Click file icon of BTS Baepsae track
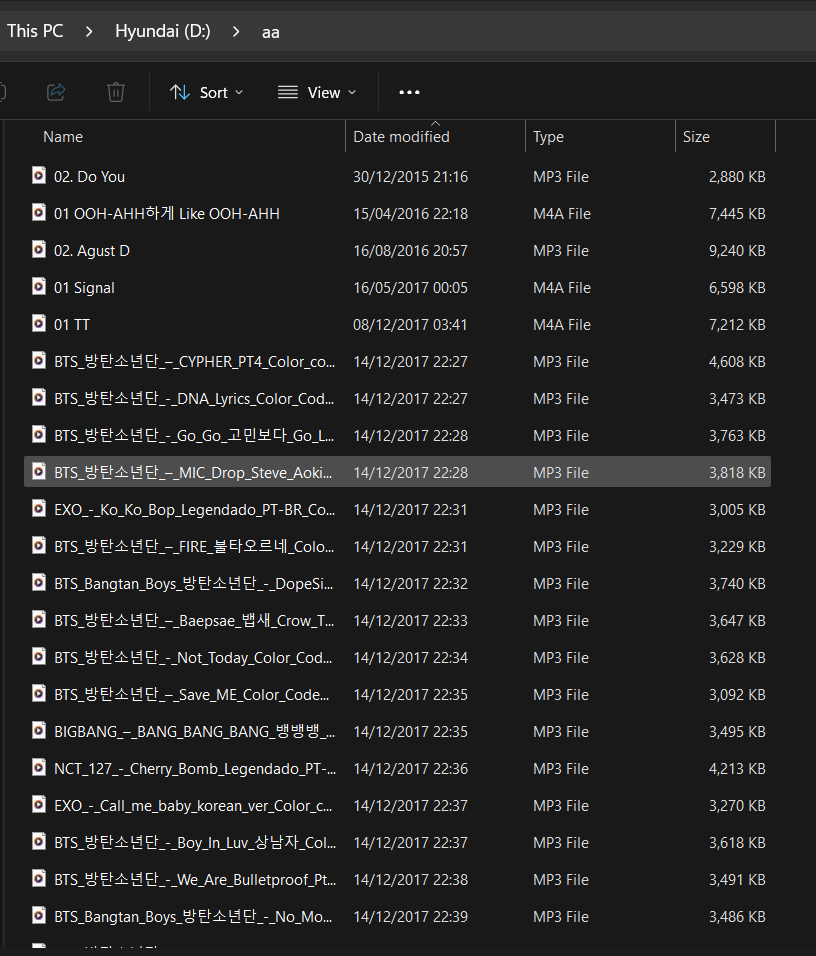Image resolution: width=816 pixels, height=956 pixels. (39, 620)
